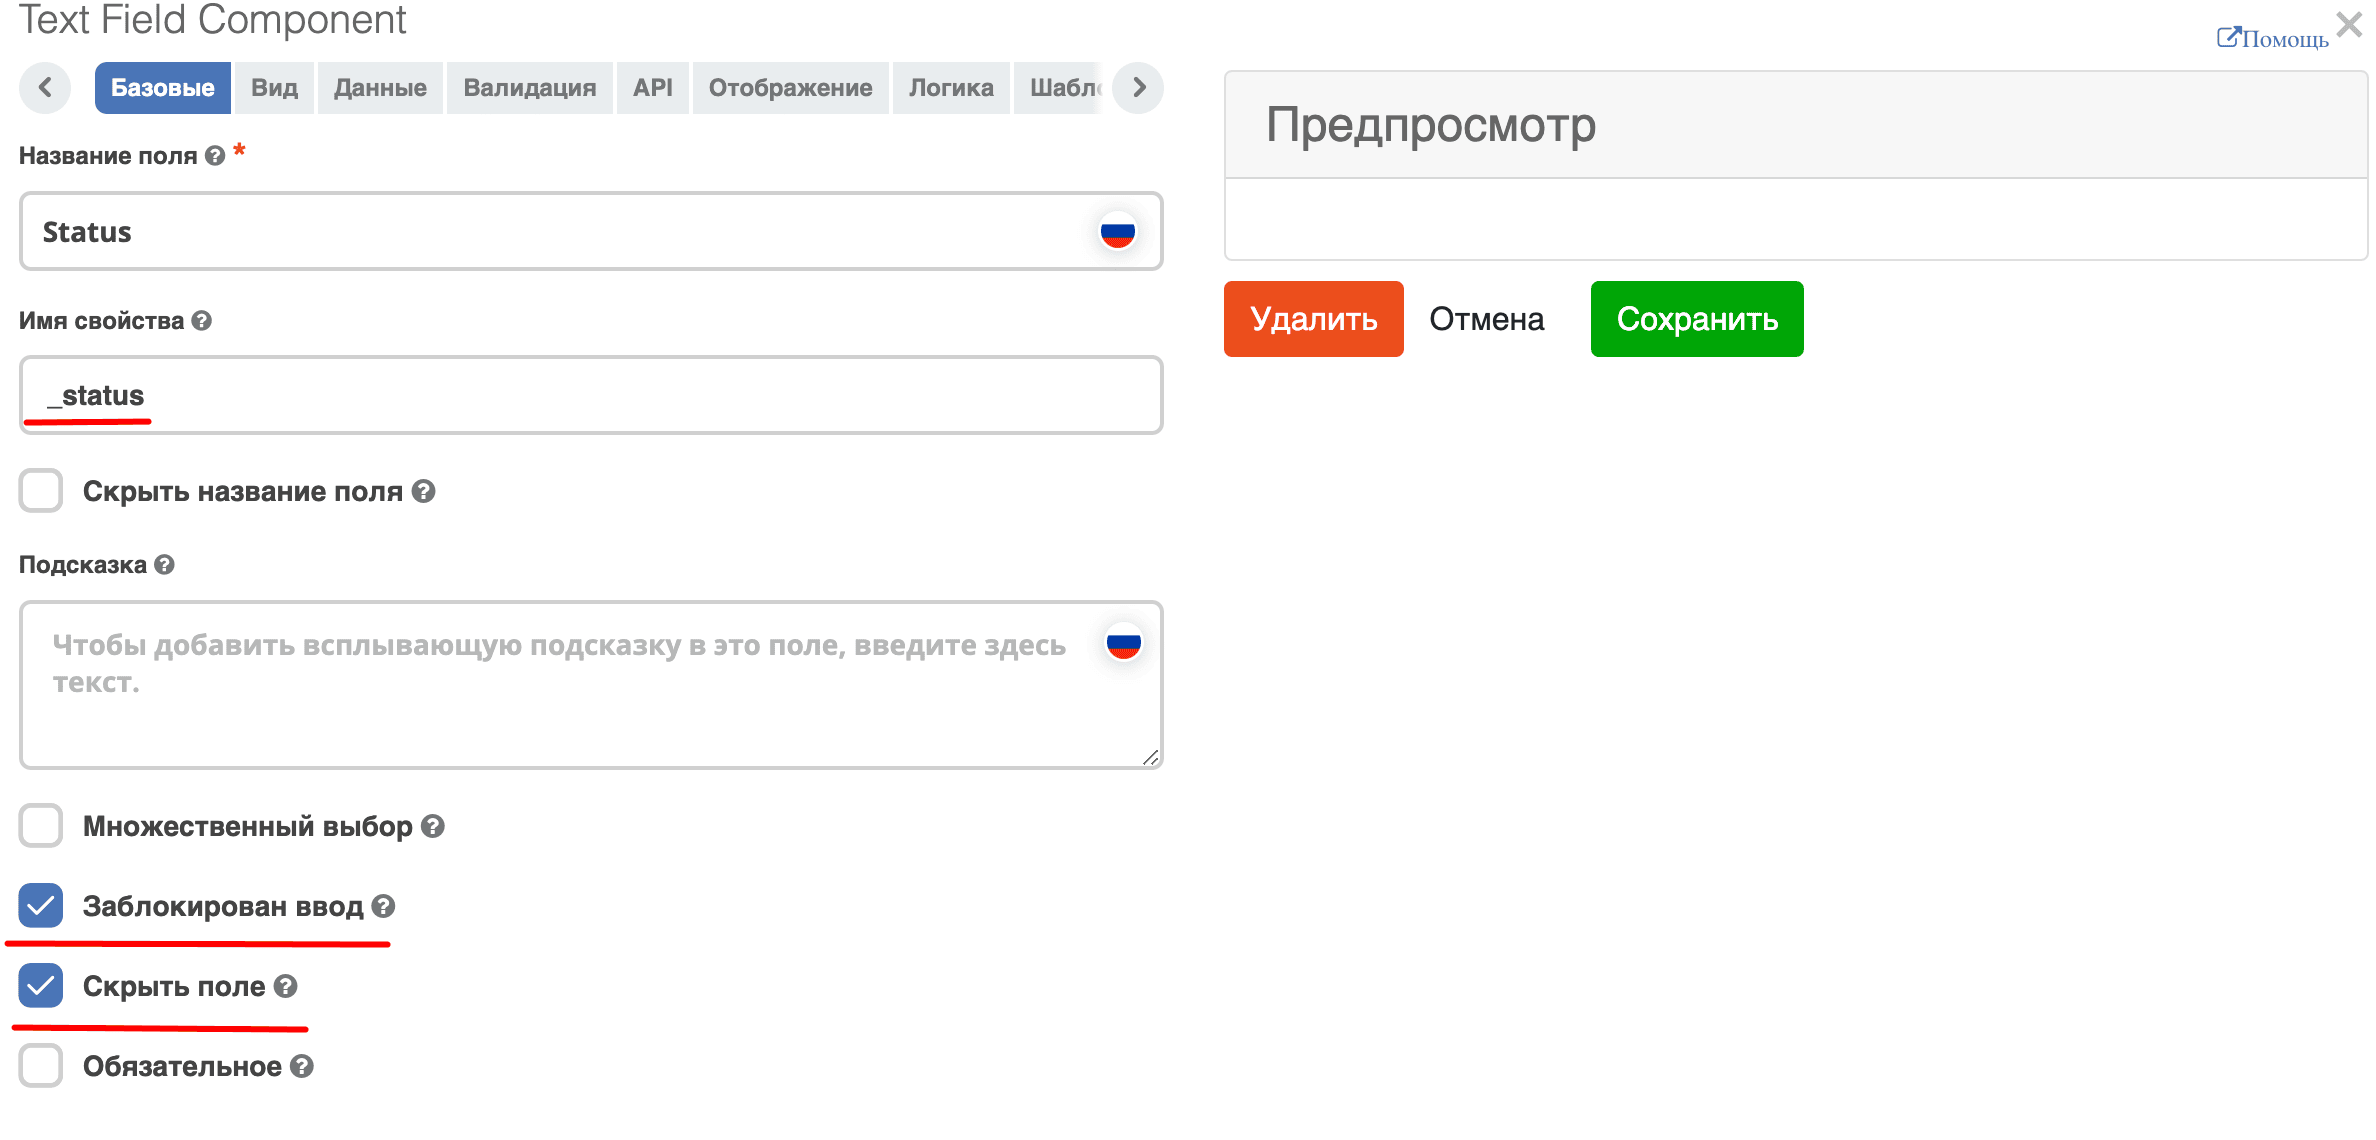Click help icon beside Обязательное
The height and width of the screenshot is (1140, 2376).
(302, 1066)
